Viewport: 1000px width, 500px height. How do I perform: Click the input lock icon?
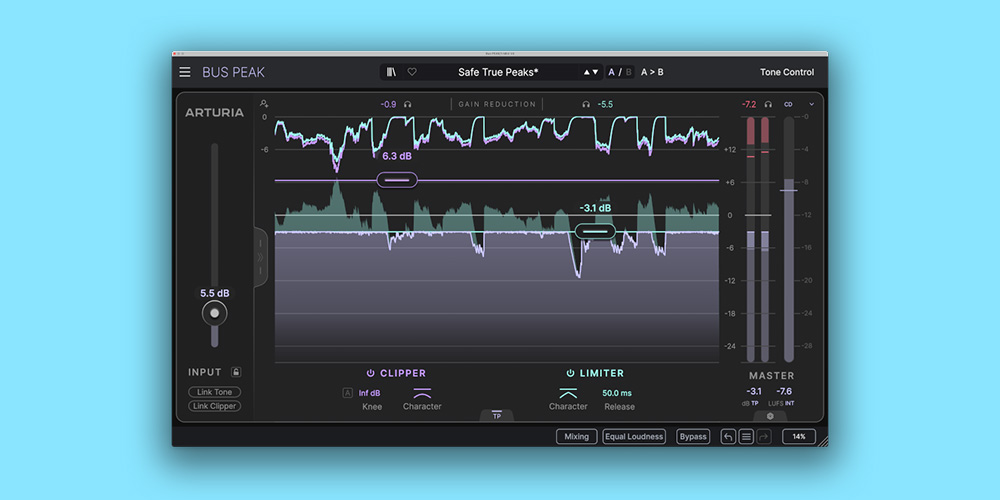236,372
